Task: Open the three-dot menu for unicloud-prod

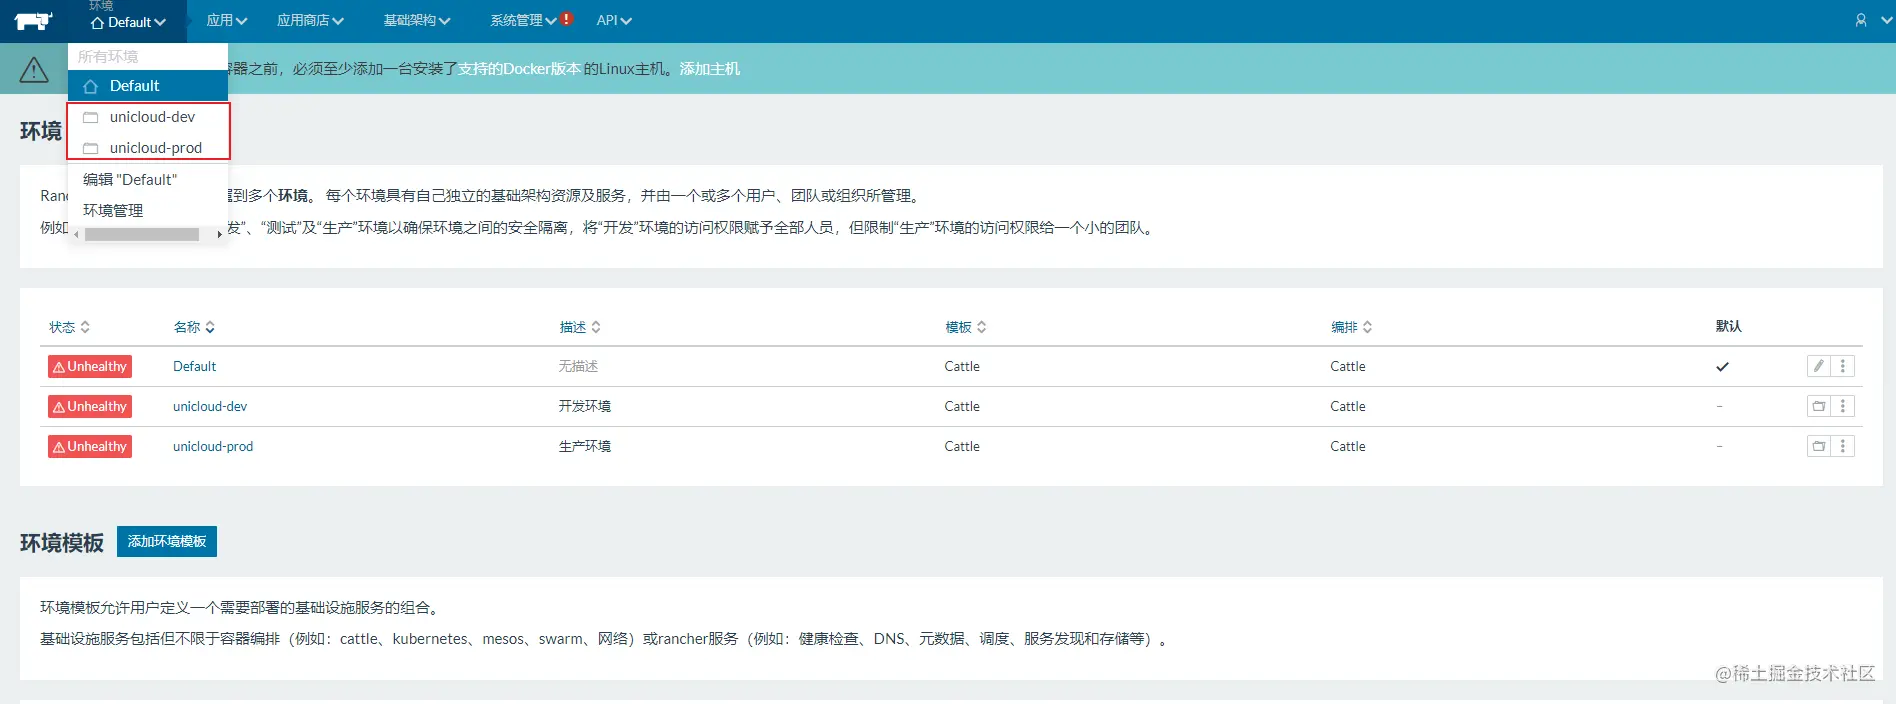Action: tap(1843, 446)
